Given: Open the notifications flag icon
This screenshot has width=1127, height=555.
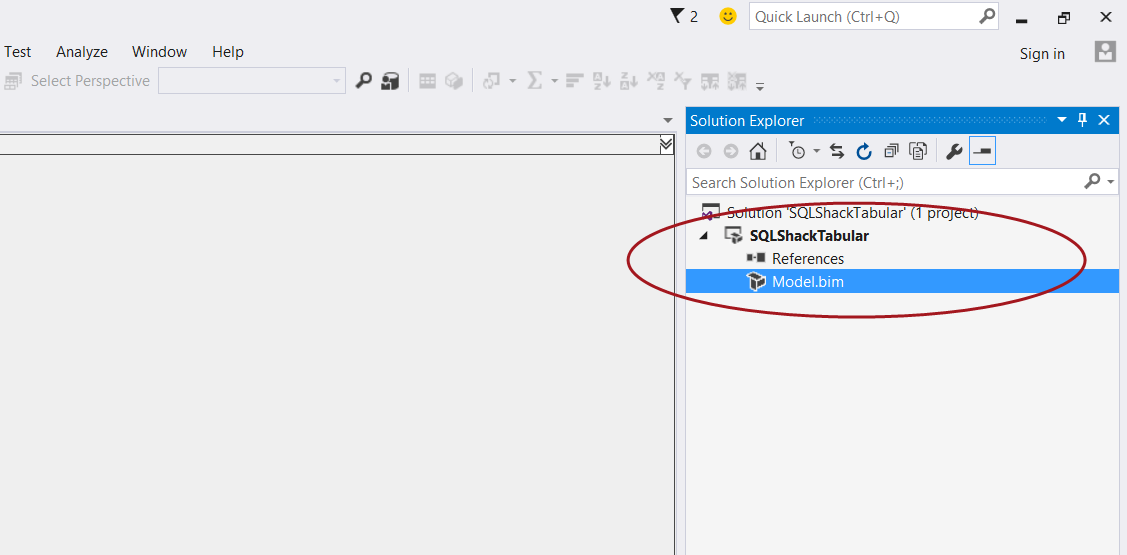Looking at the screenshot, I should coord(676,16).
